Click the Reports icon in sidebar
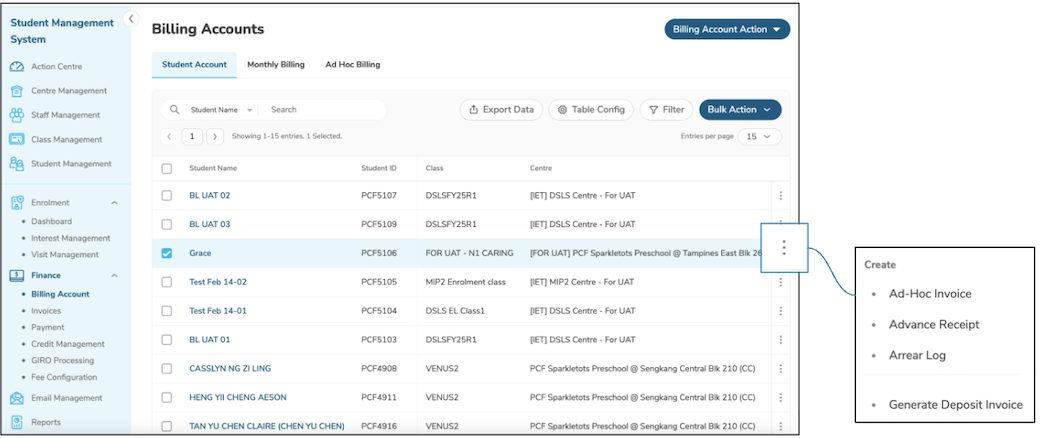This screenshot has height=438, width=1042. tap(17, 422)
